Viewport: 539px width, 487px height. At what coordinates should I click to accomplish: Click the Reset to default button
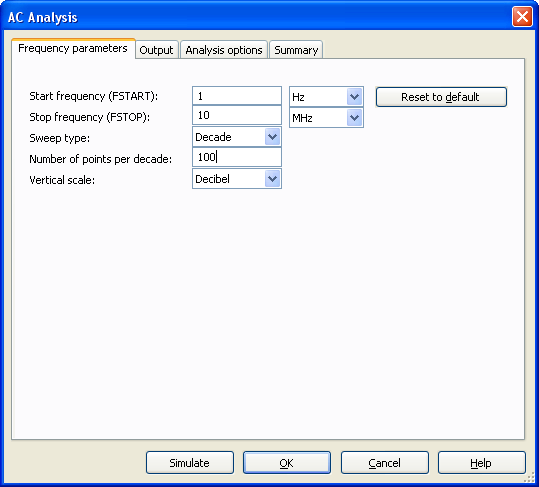coord(441,97)
